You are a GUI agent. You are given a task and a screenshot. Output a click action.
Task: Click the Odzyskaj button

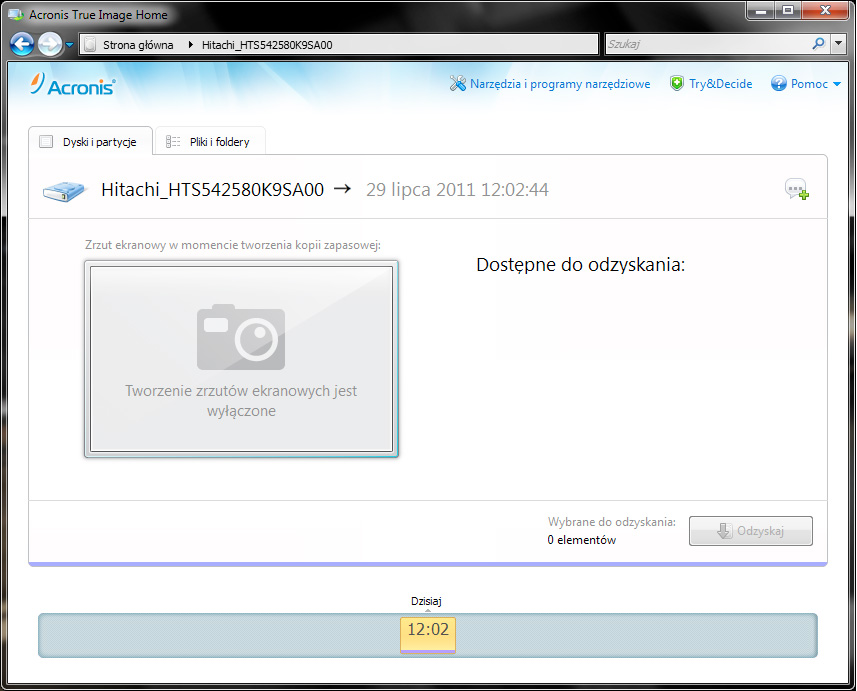750,531
